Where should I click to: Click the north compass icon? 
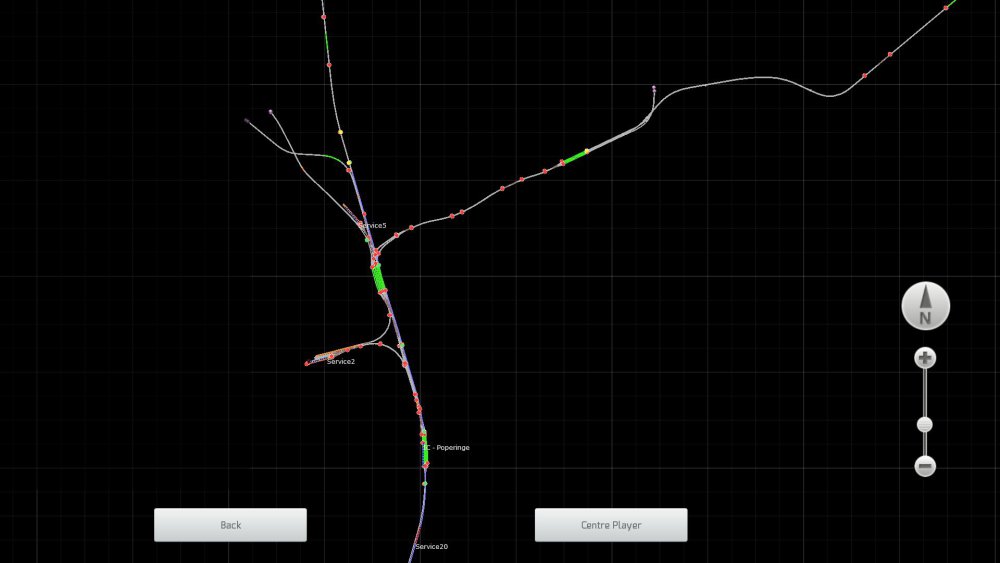click(925, 305)
